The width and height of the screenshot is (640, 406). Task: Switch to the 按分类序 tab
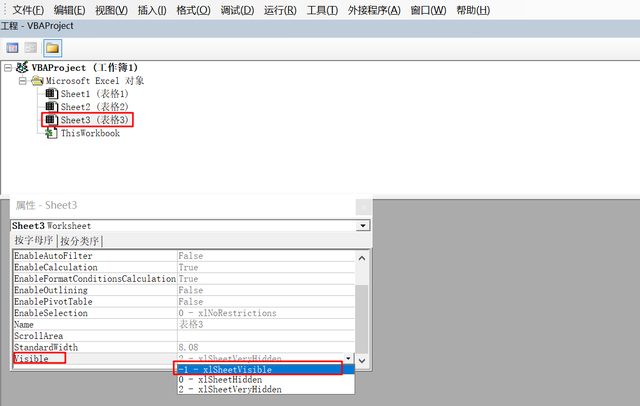[x=80, y=241]
